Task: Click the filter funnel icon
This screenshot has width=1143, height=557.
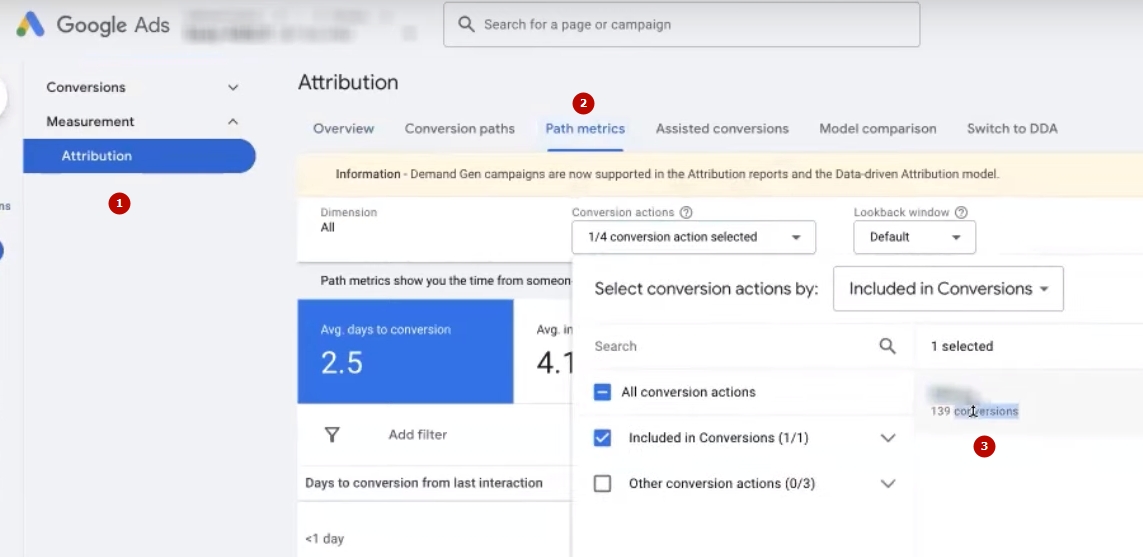Action: point(332,435)
